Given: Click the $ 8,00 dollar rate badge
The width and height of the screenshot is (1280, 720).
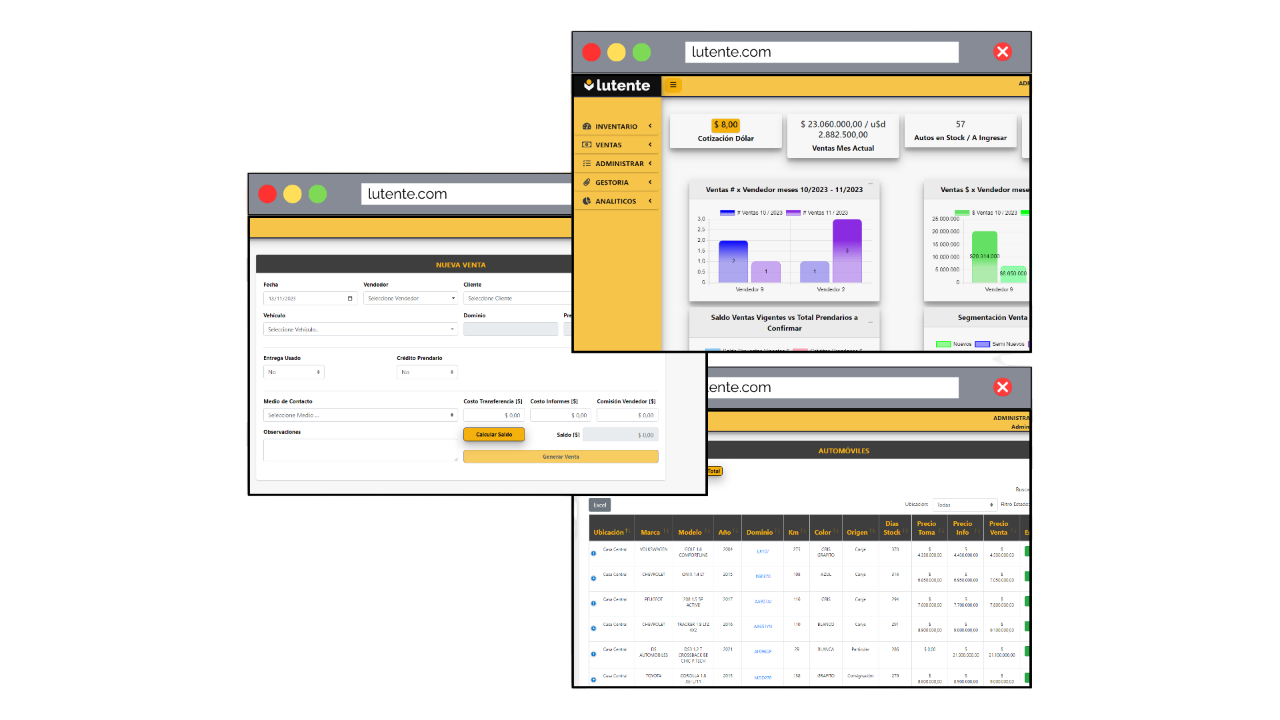Looking at the screenshot, I should (725, 125).
